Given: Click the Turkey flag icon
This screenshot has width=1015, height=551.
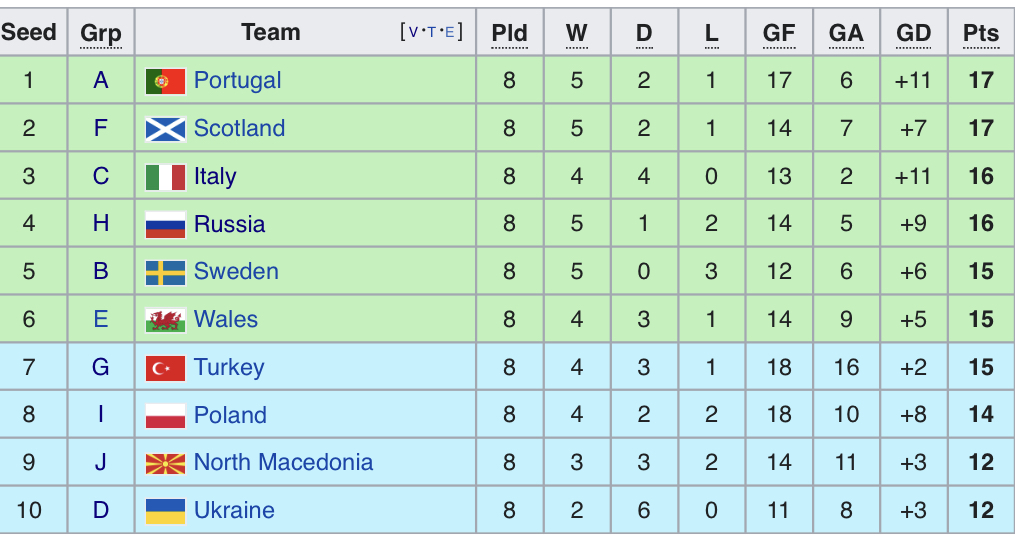Looking at the screenshot, I should (x=165, y=368).
